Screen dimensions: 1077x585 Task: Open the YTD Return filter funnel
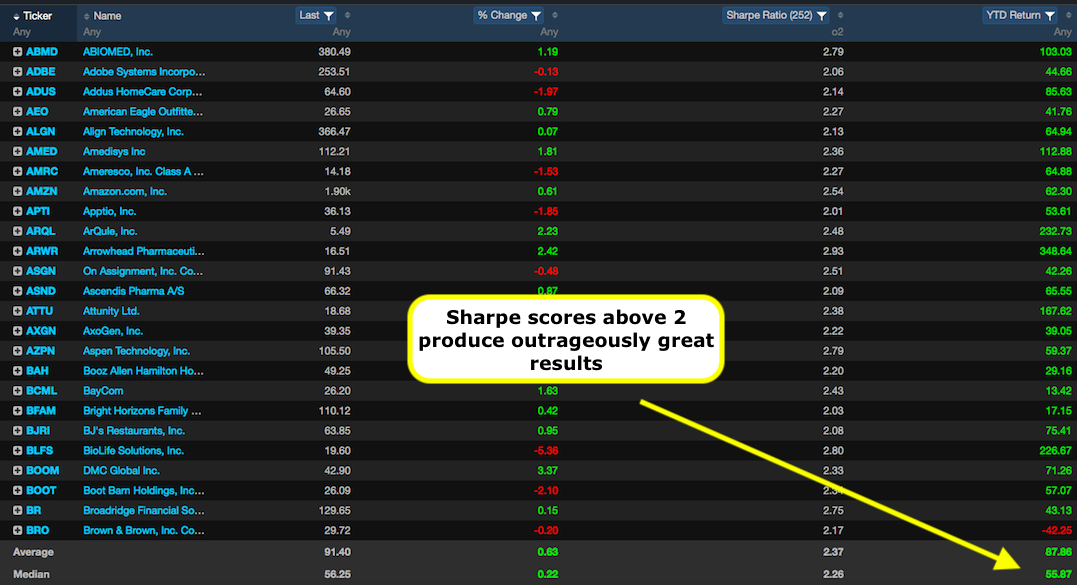(1050, 15)
